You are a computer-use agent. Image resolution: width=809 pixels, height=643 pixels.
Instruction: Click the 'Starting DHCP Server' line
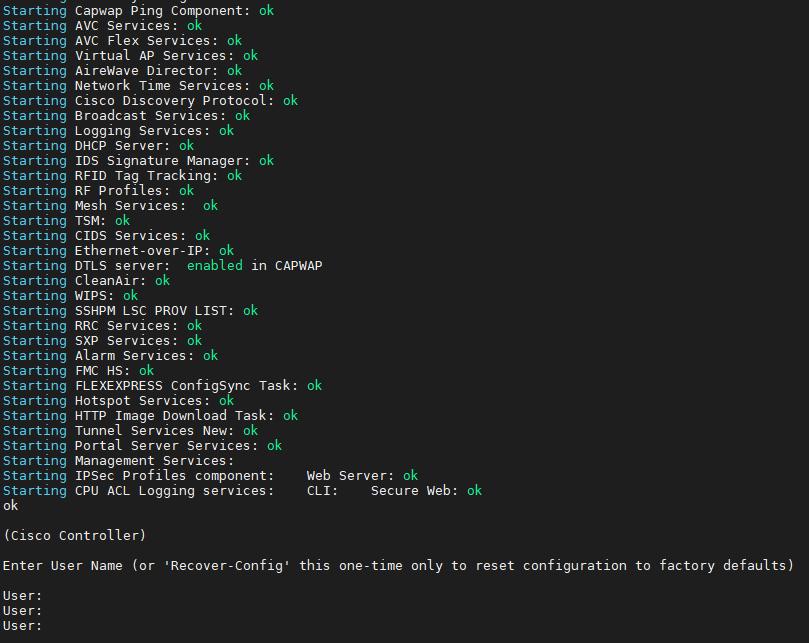click(x=98, y=146)
